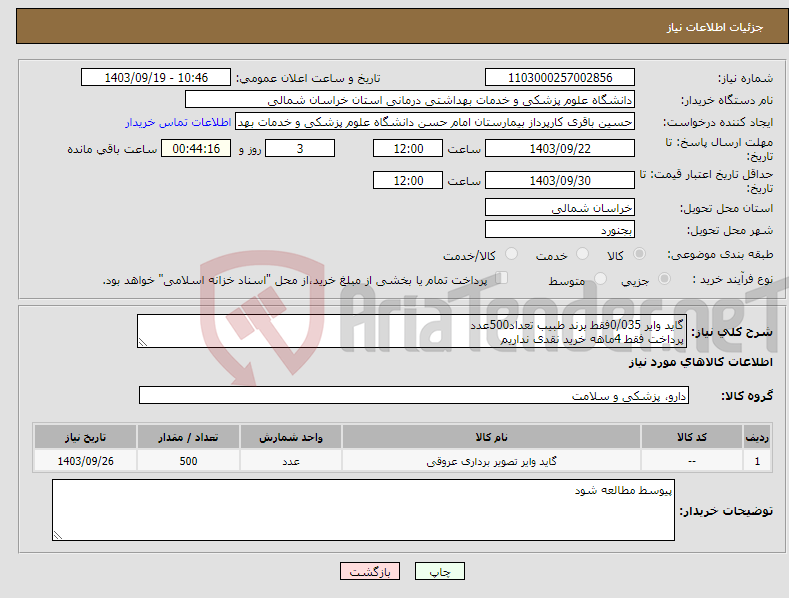
Task: Click the item name گاید وایر تصویر برداری عروقی
Action: (x=491, y=461)
